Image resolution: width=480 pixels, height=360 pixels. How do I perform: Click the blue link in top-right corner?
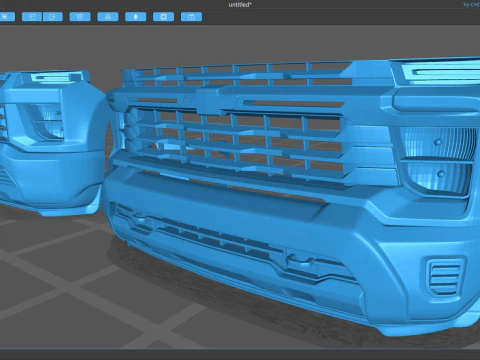472,5
